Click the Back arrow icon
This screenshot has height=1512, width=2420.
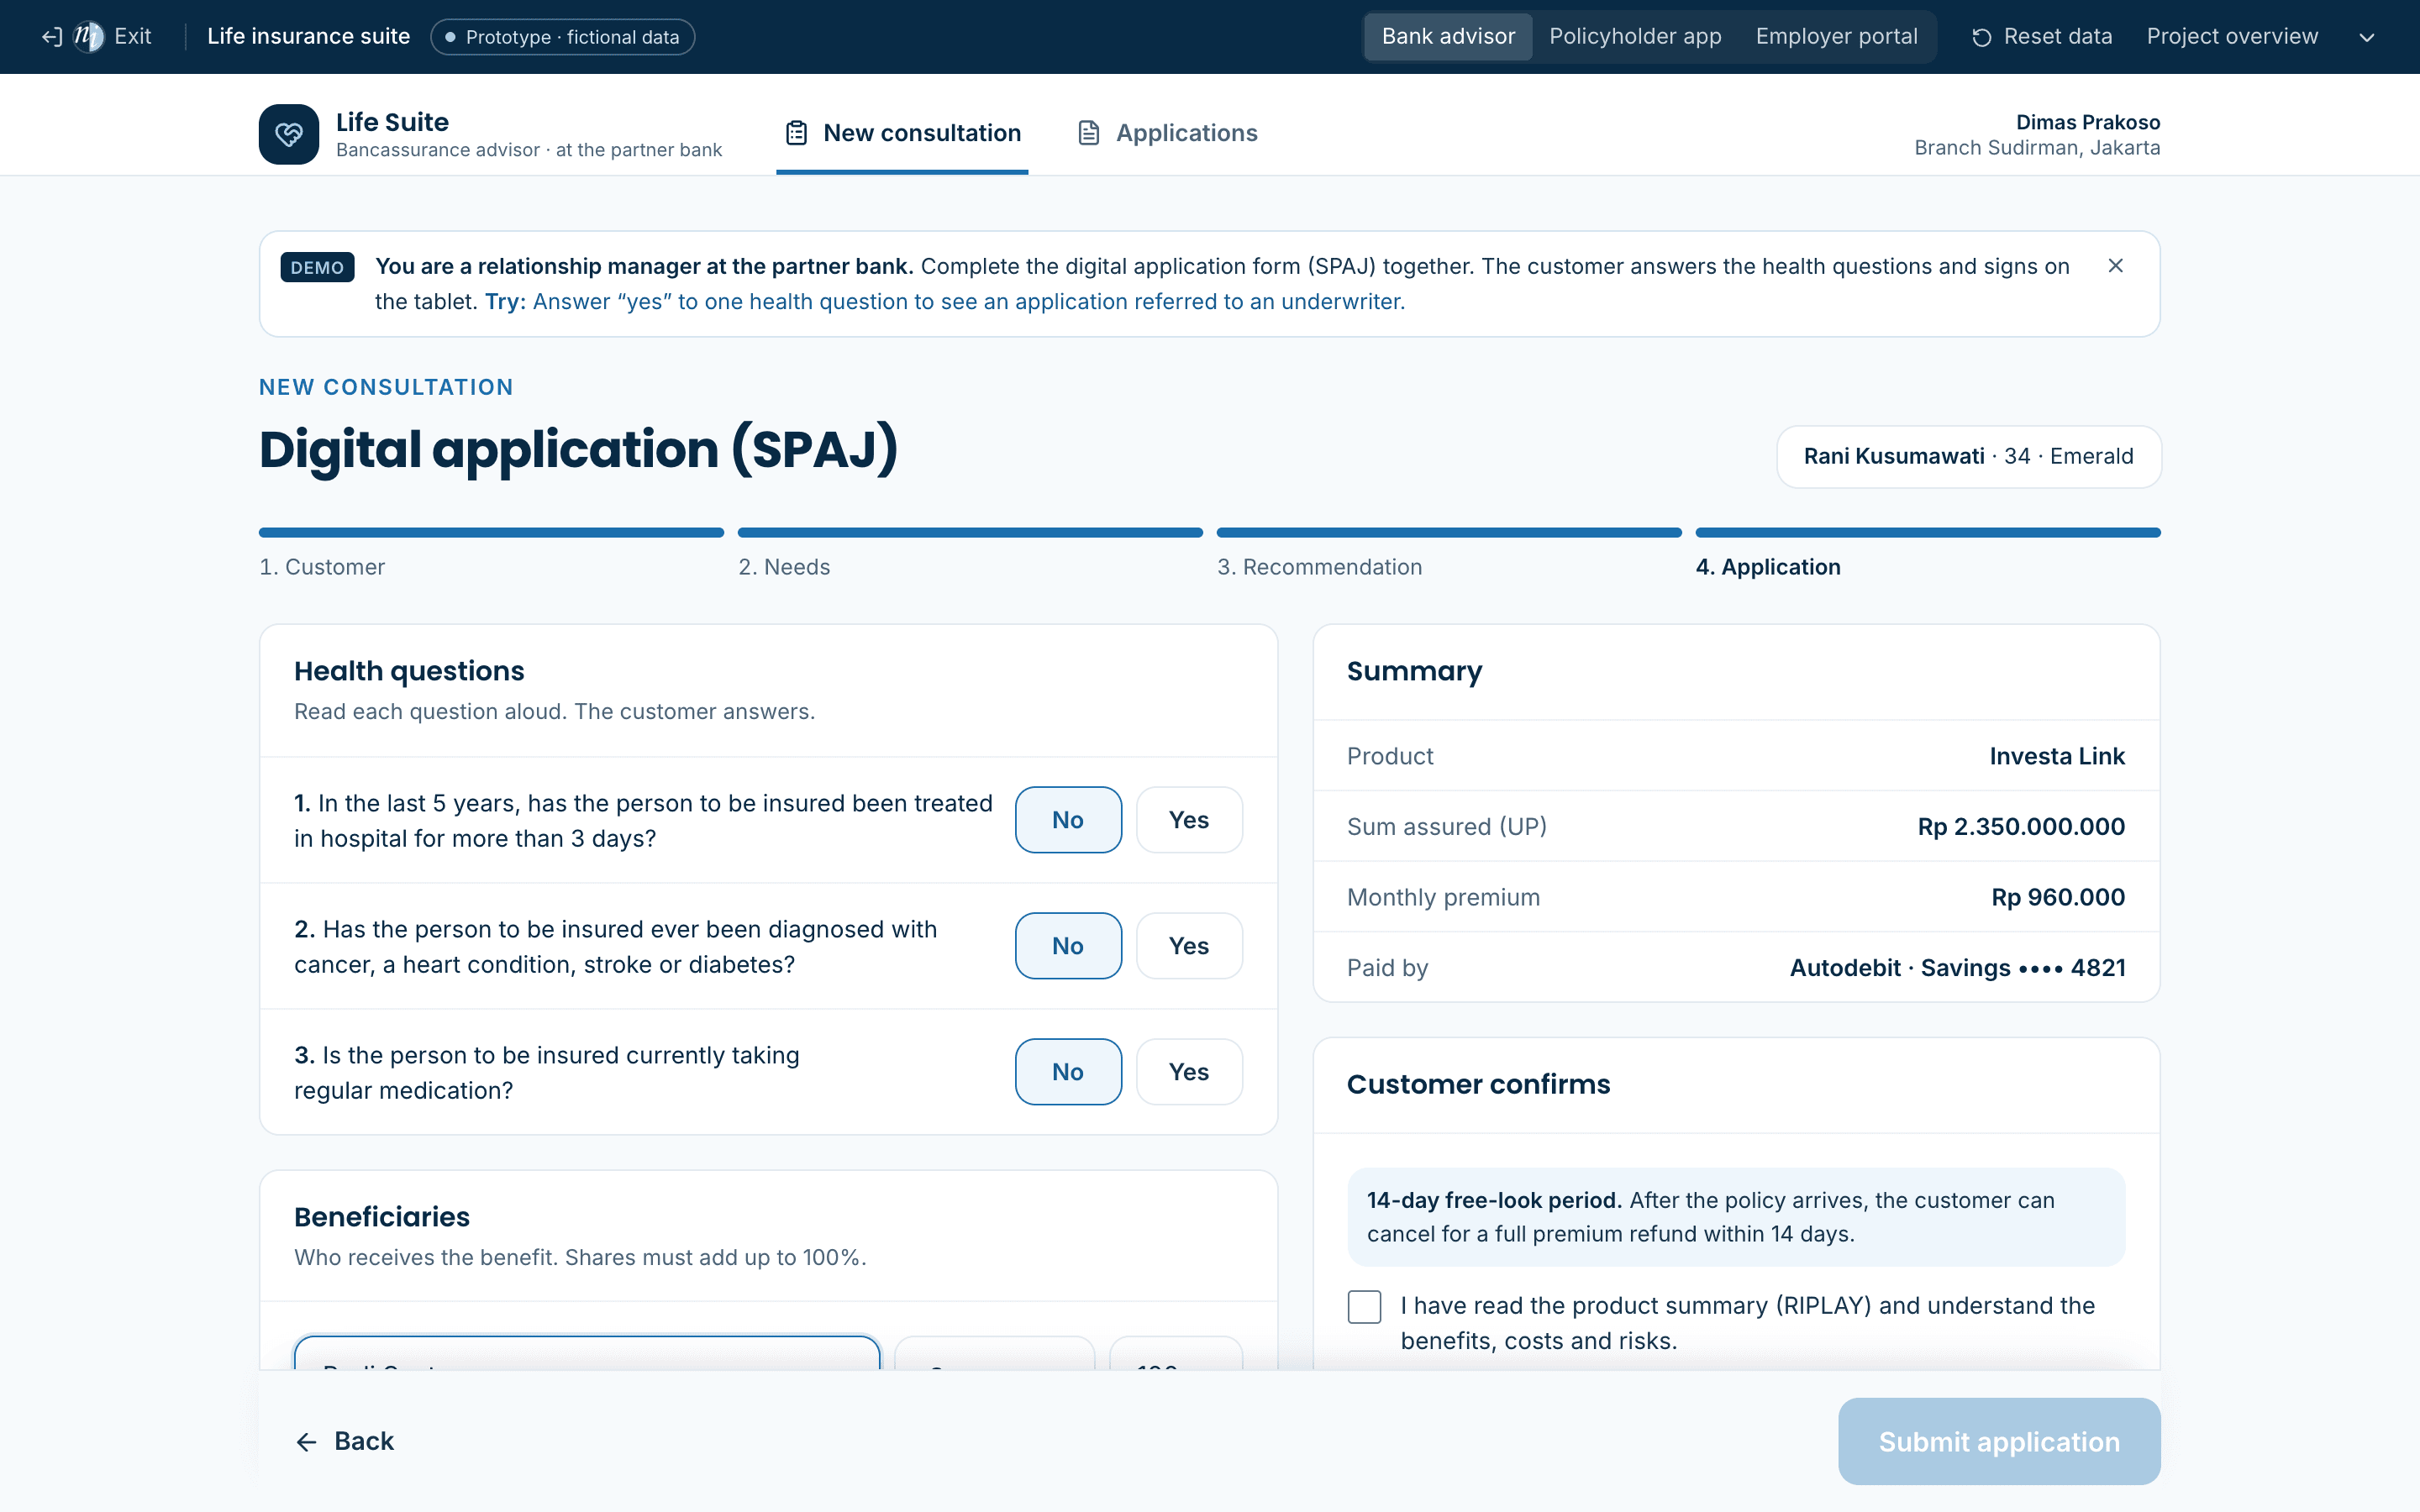pyautogui.click(x=306, y=1441)
